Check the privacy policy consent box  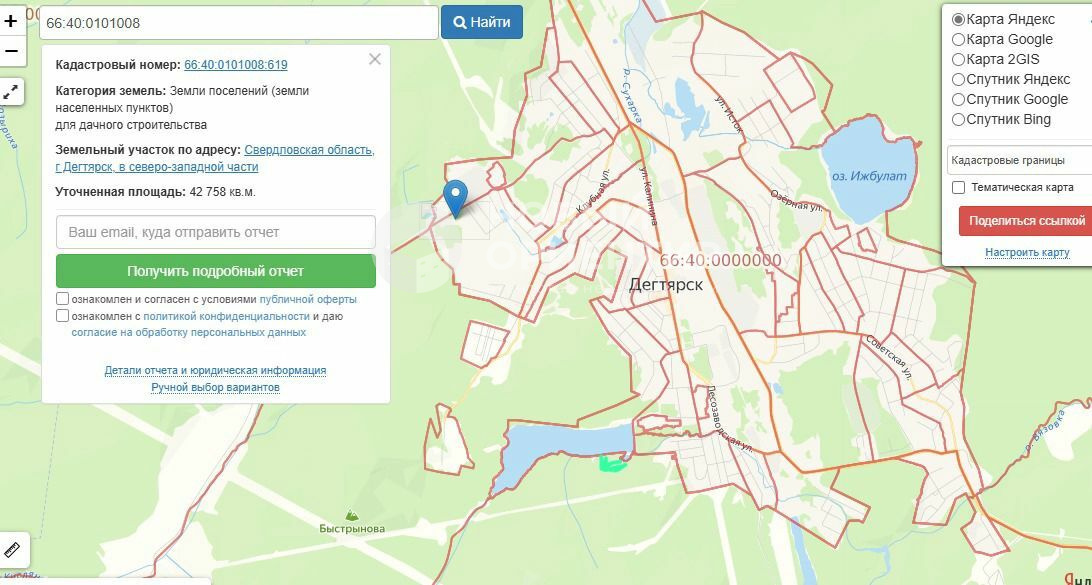63,316
